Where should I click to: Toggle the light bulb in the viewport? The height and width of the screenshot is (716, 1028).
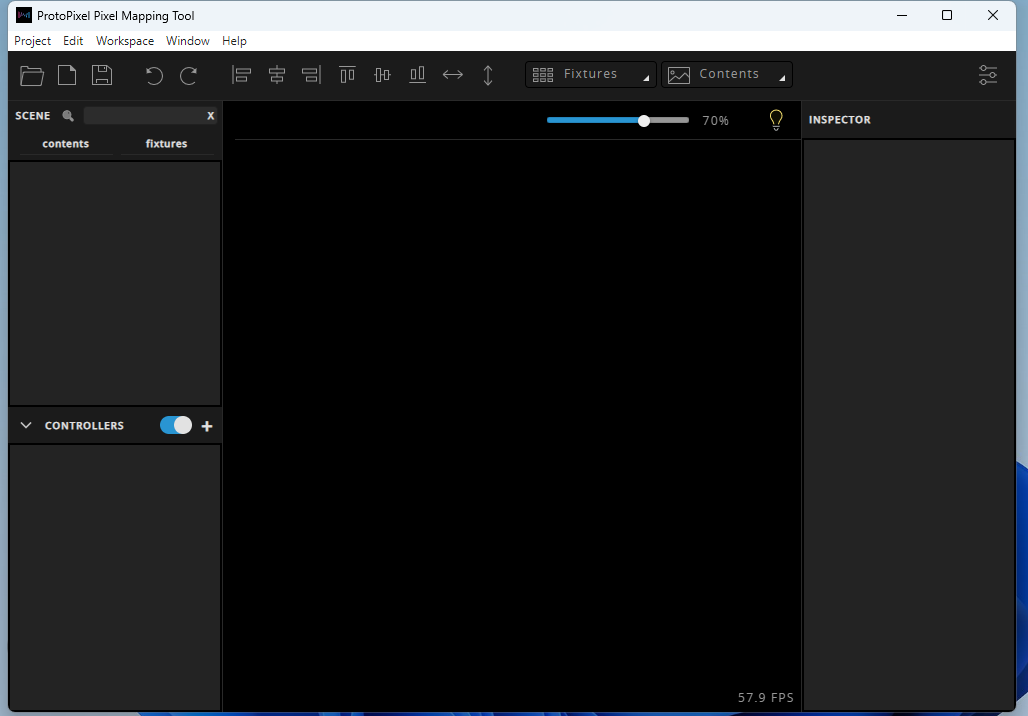click(x=776, y=119)
